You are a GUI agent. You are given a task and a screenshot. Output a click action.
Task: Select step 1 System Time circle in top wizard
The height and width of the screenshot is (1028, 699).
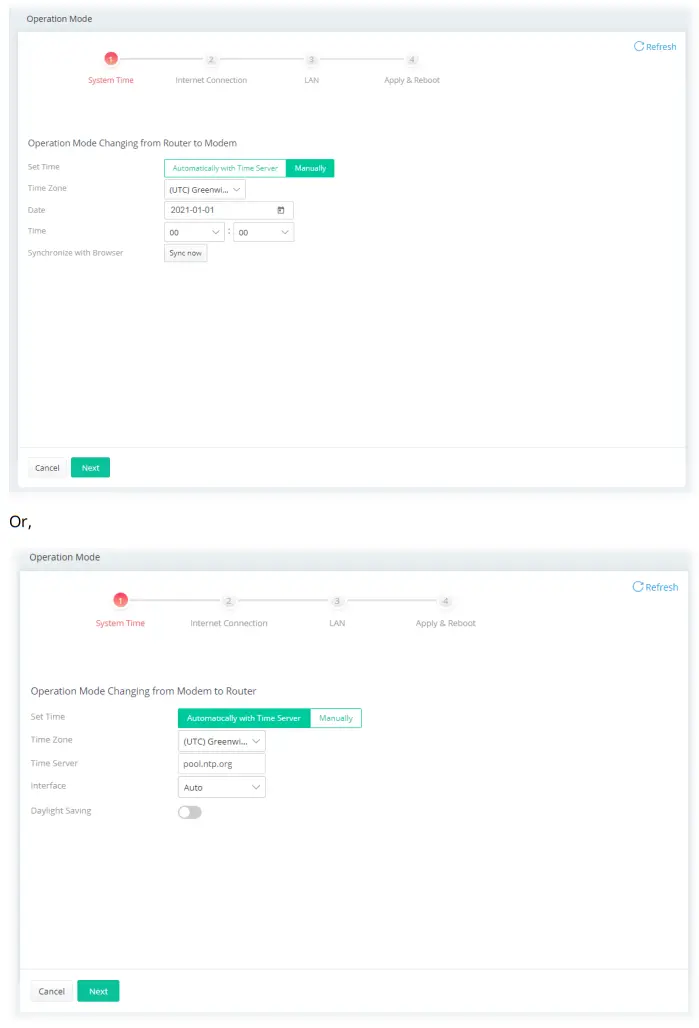click(x=111, y=60)
